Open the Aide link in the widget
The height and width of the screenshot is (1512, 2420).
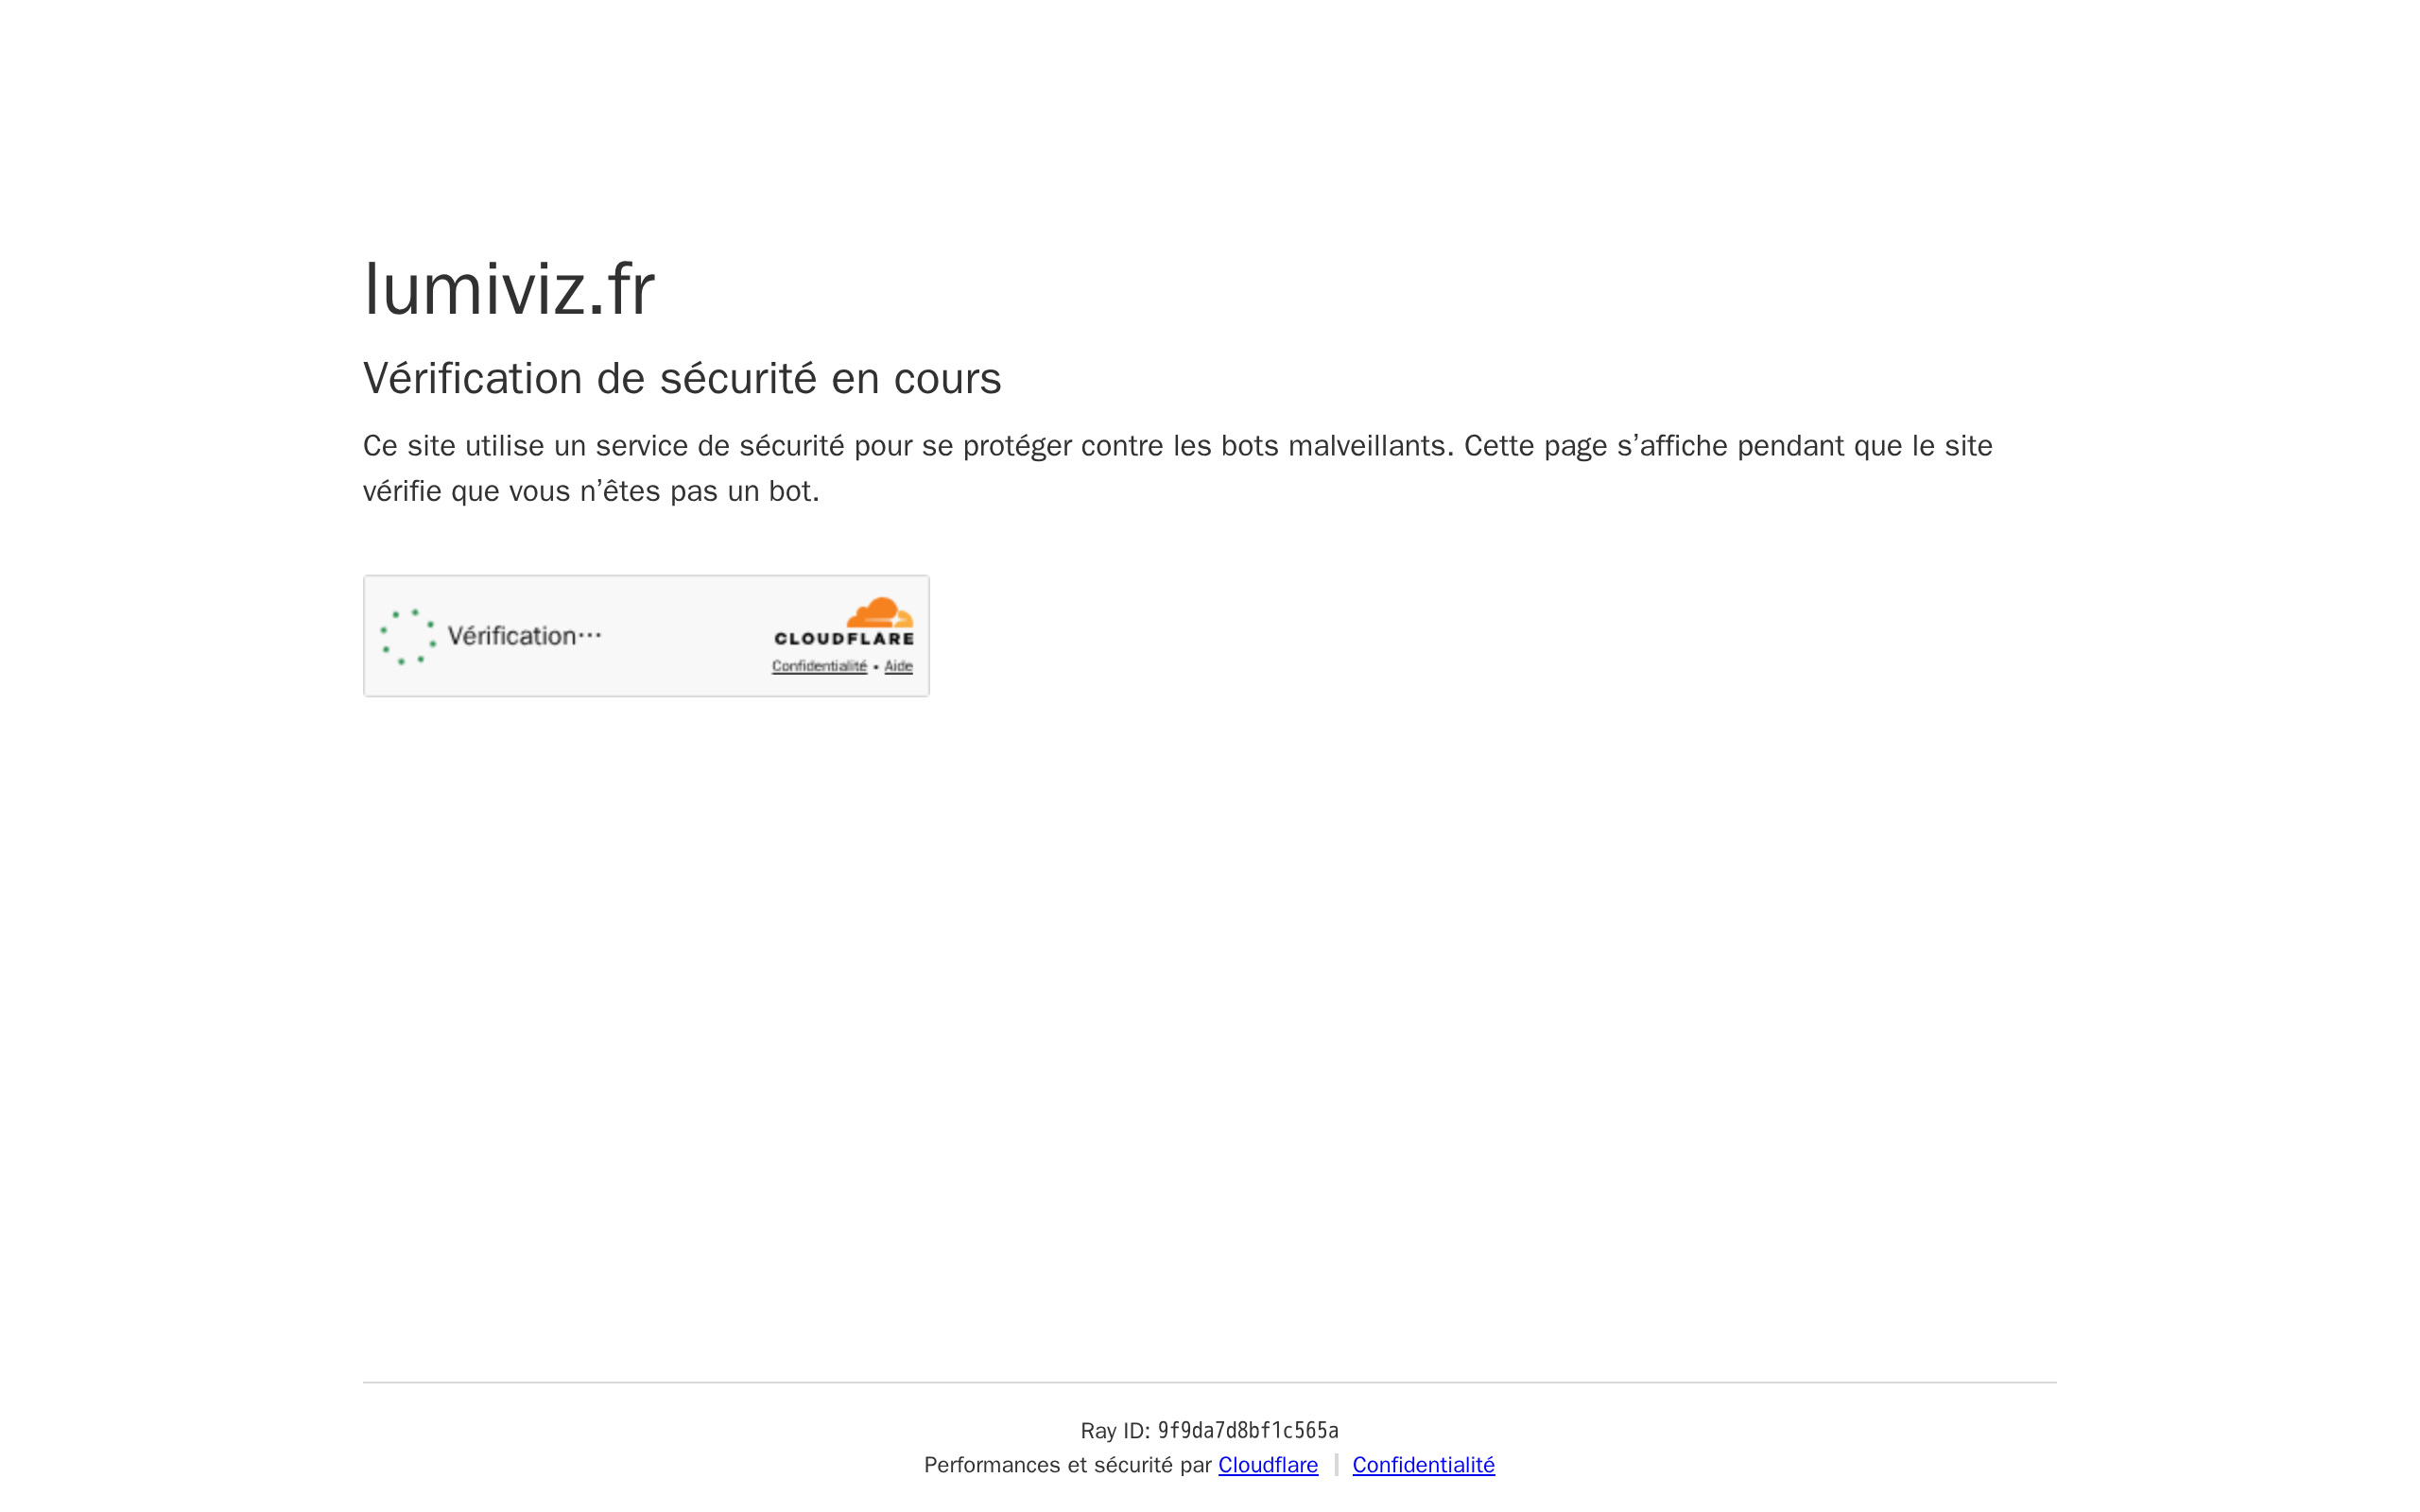[898, 666]
